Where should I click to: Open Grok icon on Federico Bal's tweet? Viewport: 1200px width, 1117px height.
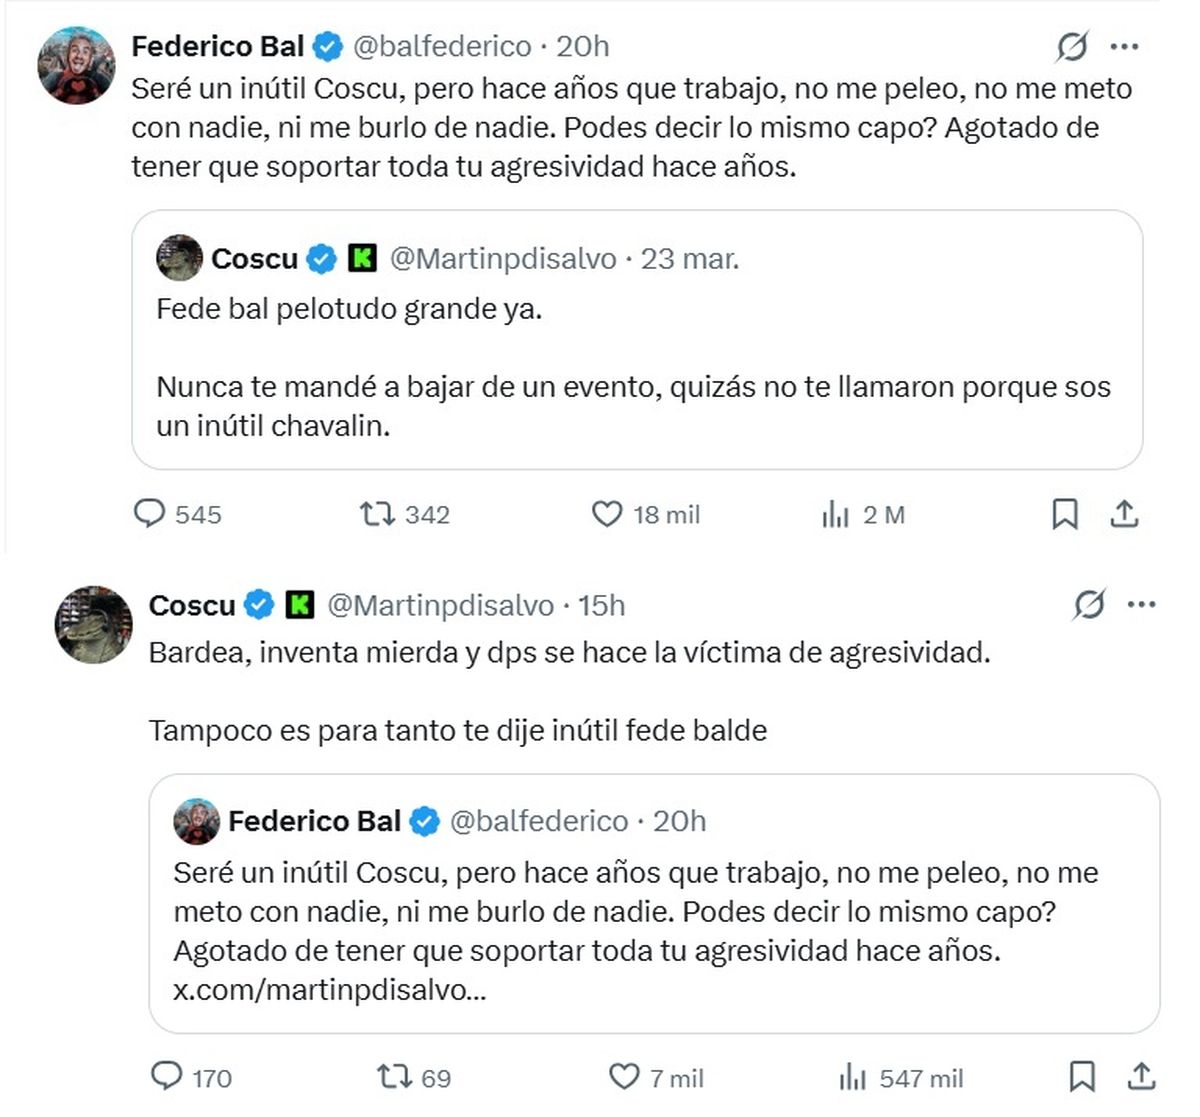[1072, 46]
